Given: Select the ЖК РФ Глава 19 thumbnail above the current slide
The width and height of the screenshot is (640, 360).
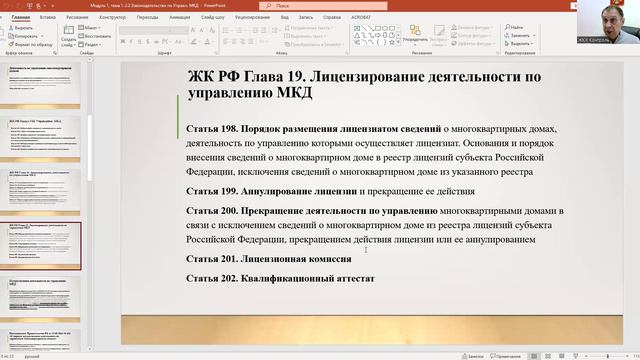Looking at the screenshot, I should point(40,192).
